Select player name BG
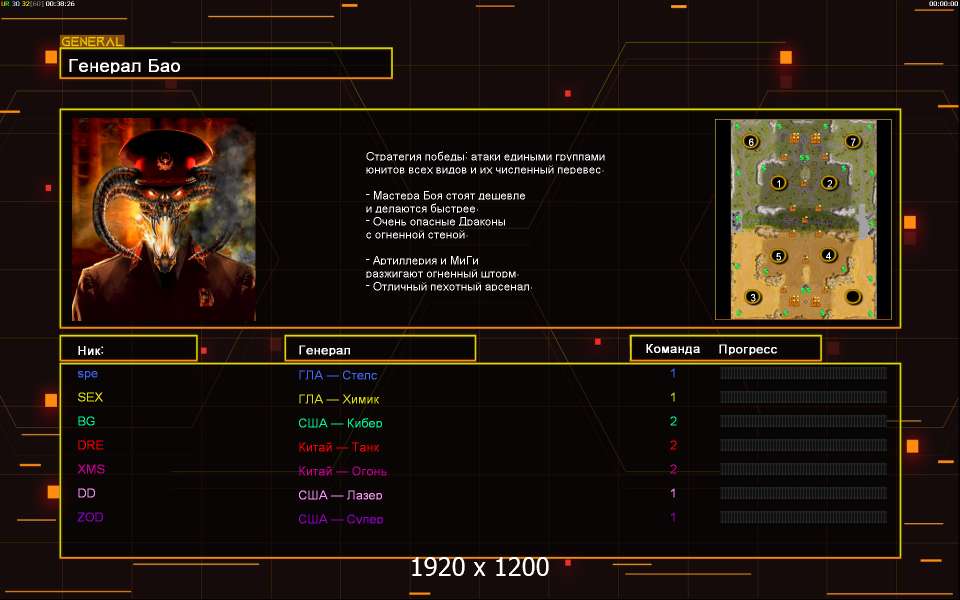The width and height of the screenshot is (960, 600). 86,421
